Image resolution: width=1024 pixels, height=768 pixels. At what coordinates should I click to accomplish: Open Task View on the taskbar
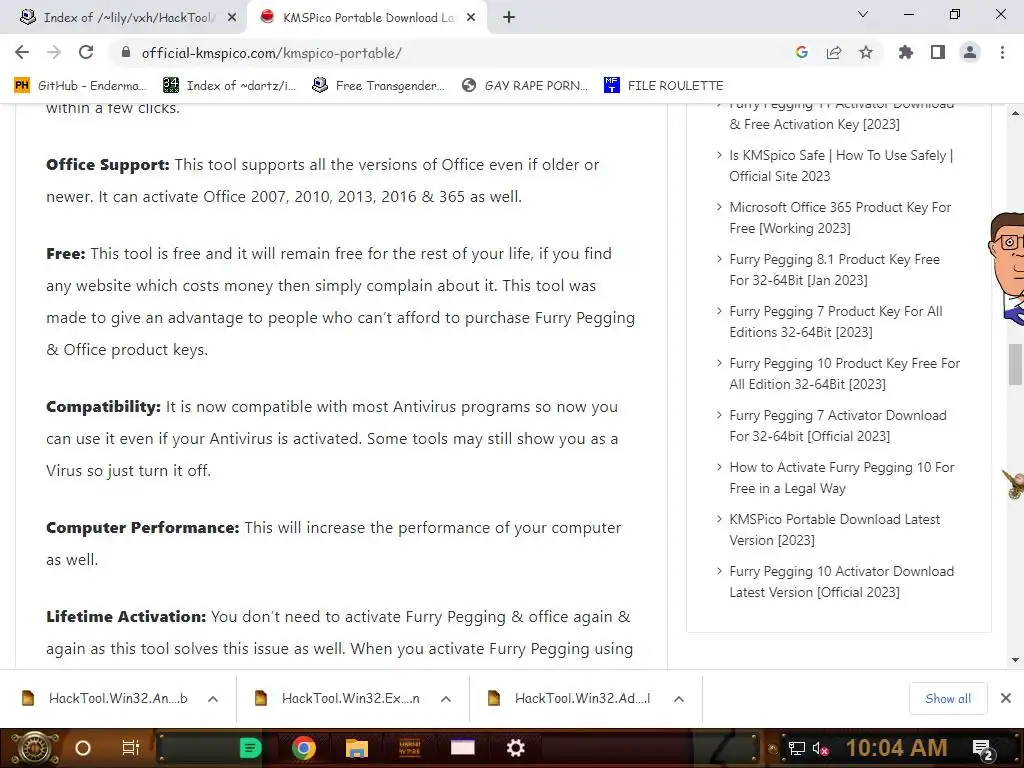coord(131,748)
